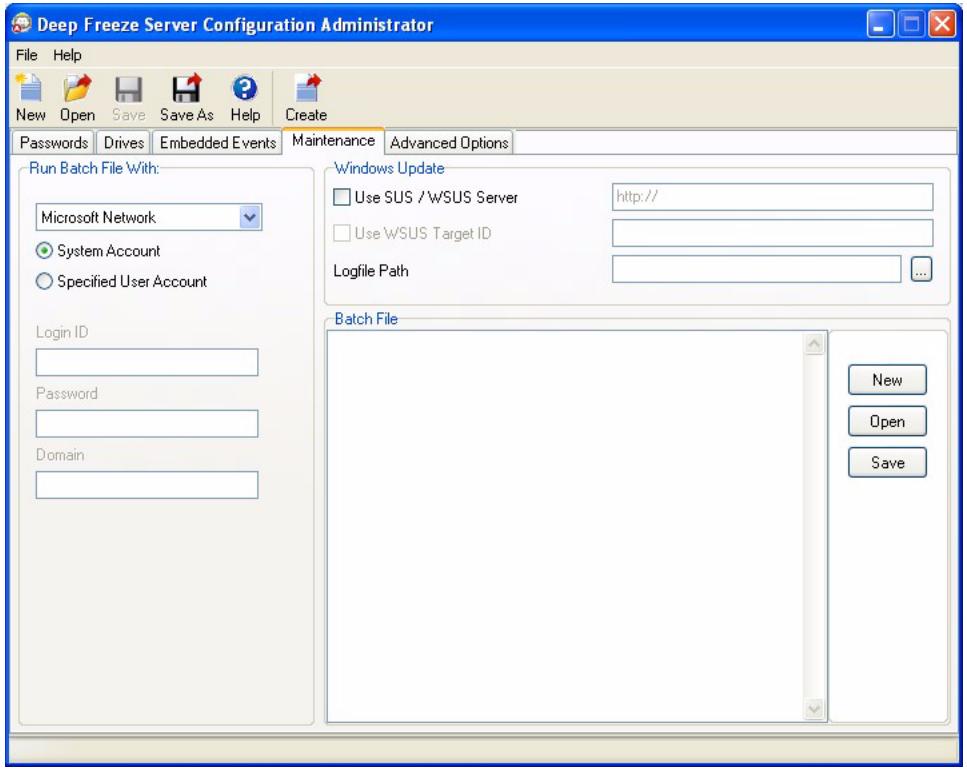Expand the Microsoft Network dropdown
Screen dimensions: 967x773
250,217
